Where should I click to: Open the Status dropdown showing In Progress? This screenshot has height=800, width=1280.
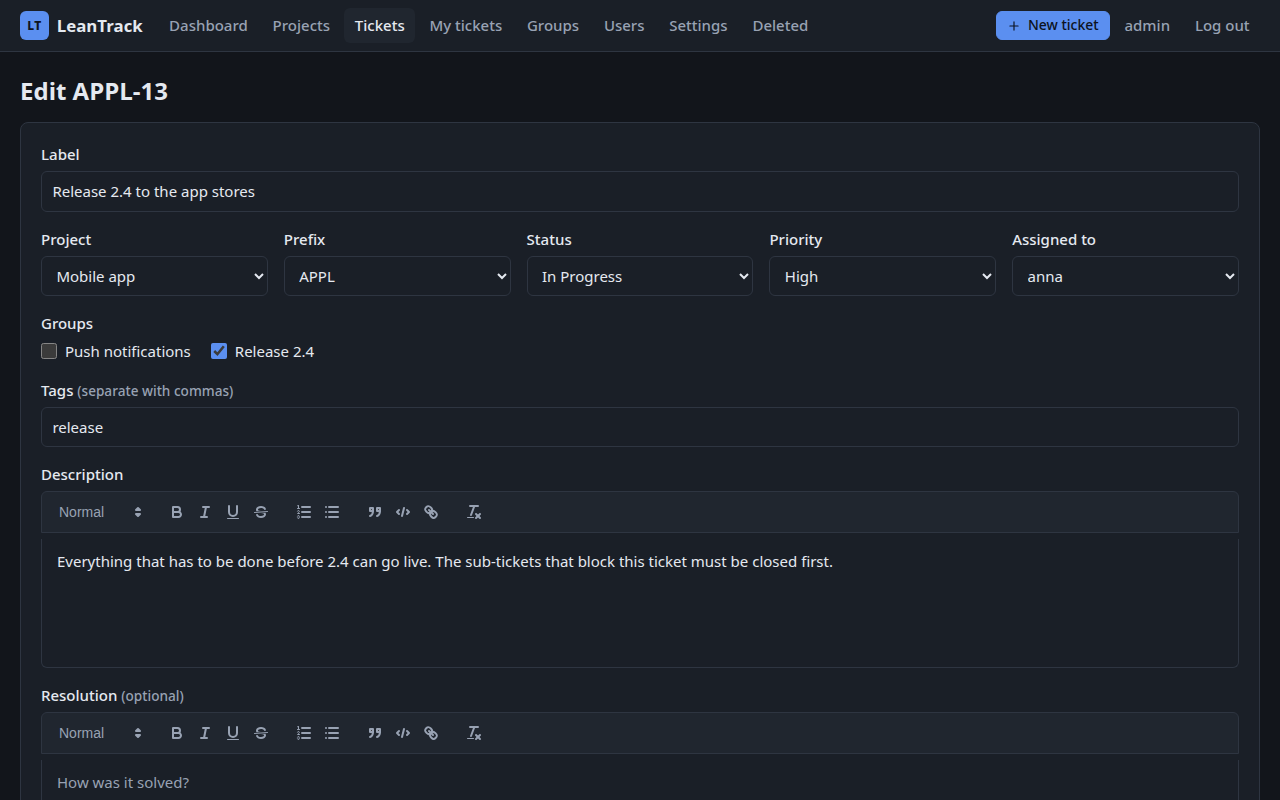(640, 276)
